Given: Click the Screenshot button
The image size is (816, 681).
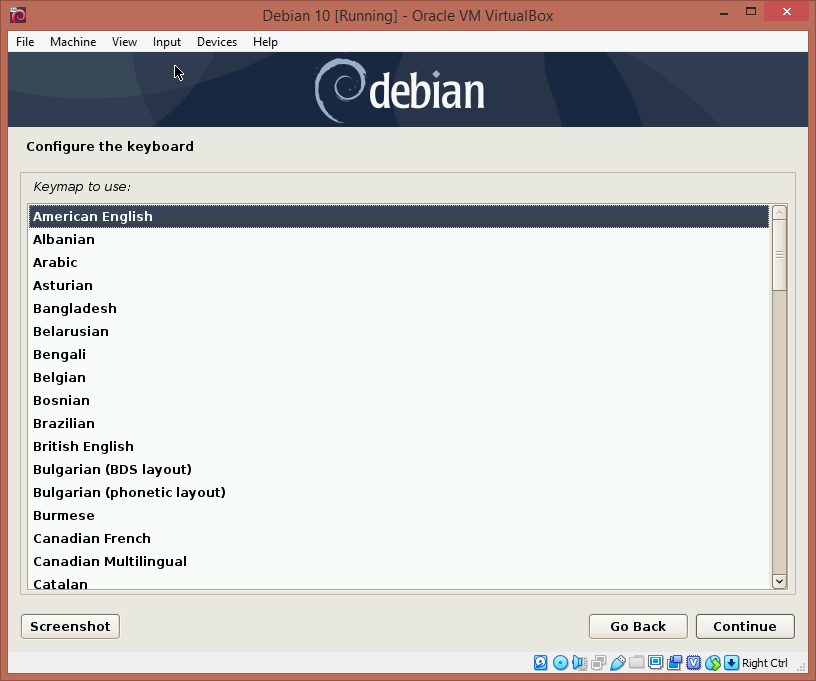Looking at the screenshot, I should tap(70, 626).
